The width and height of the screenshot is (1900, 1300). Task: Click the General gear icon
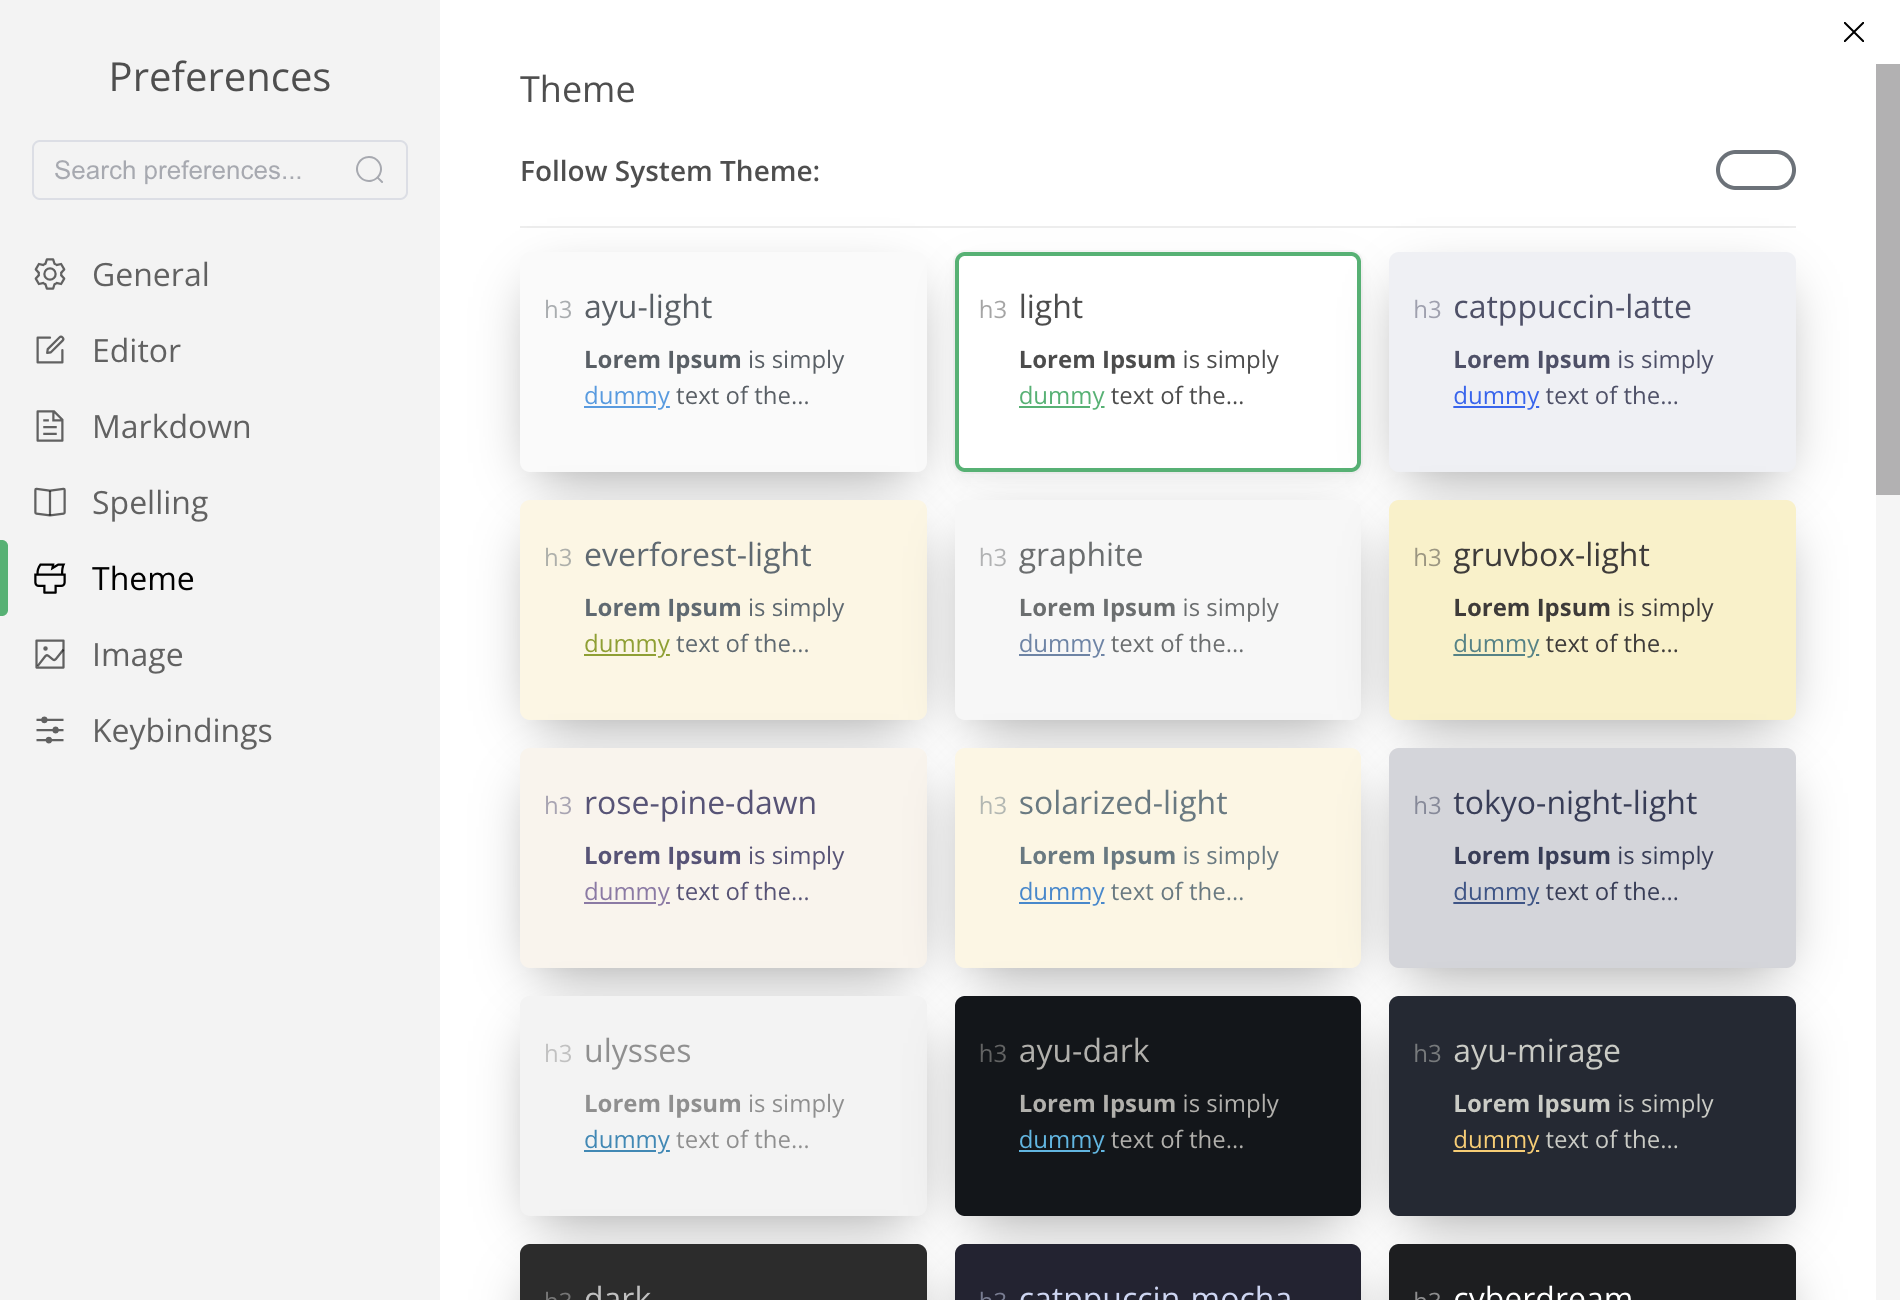[x=50, y=274]
